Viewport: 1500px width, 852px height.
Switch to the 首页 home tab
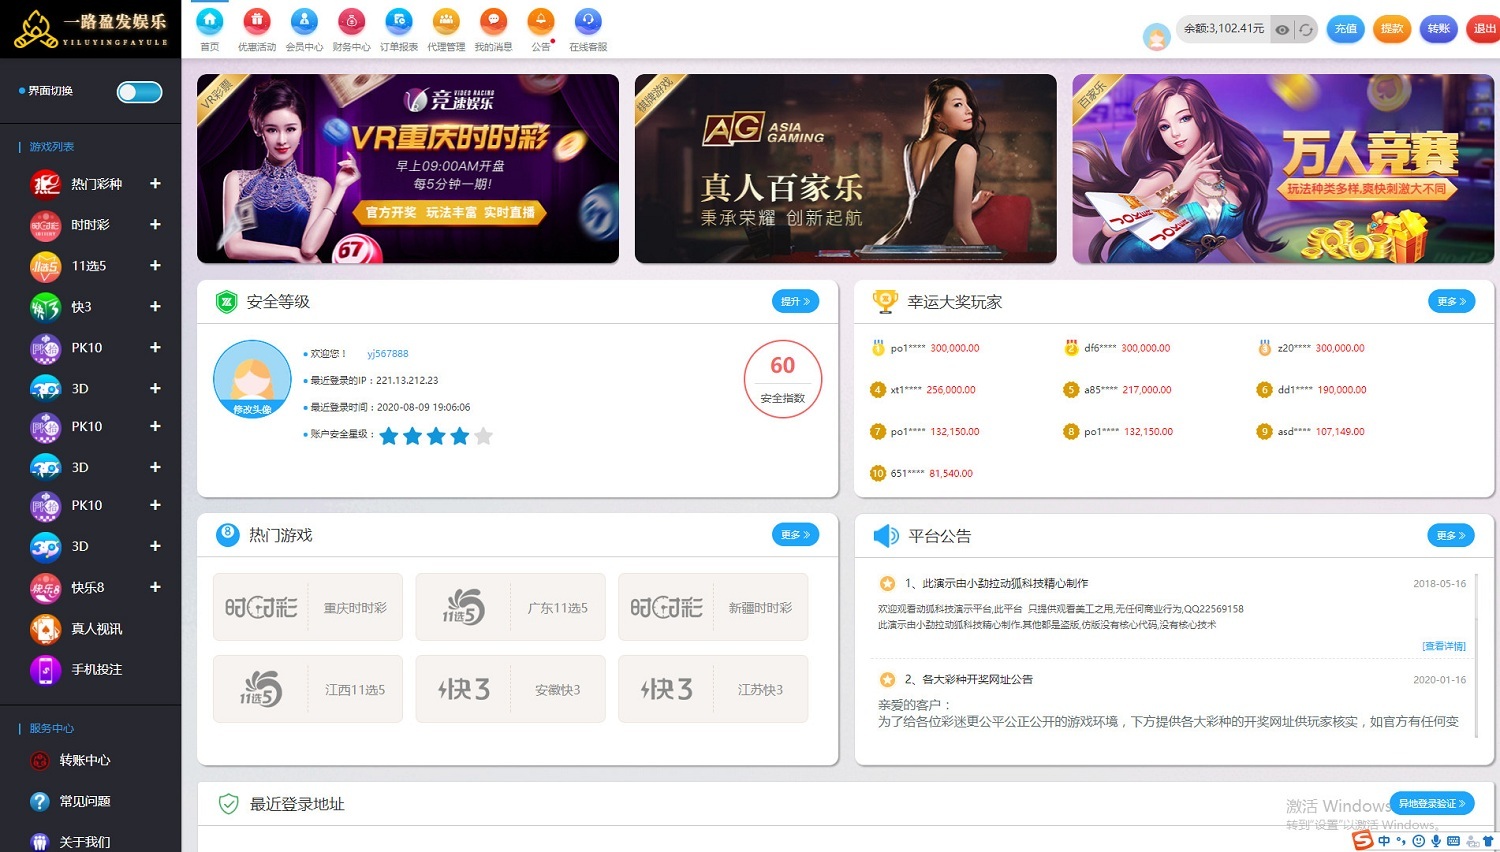(209, 22)
